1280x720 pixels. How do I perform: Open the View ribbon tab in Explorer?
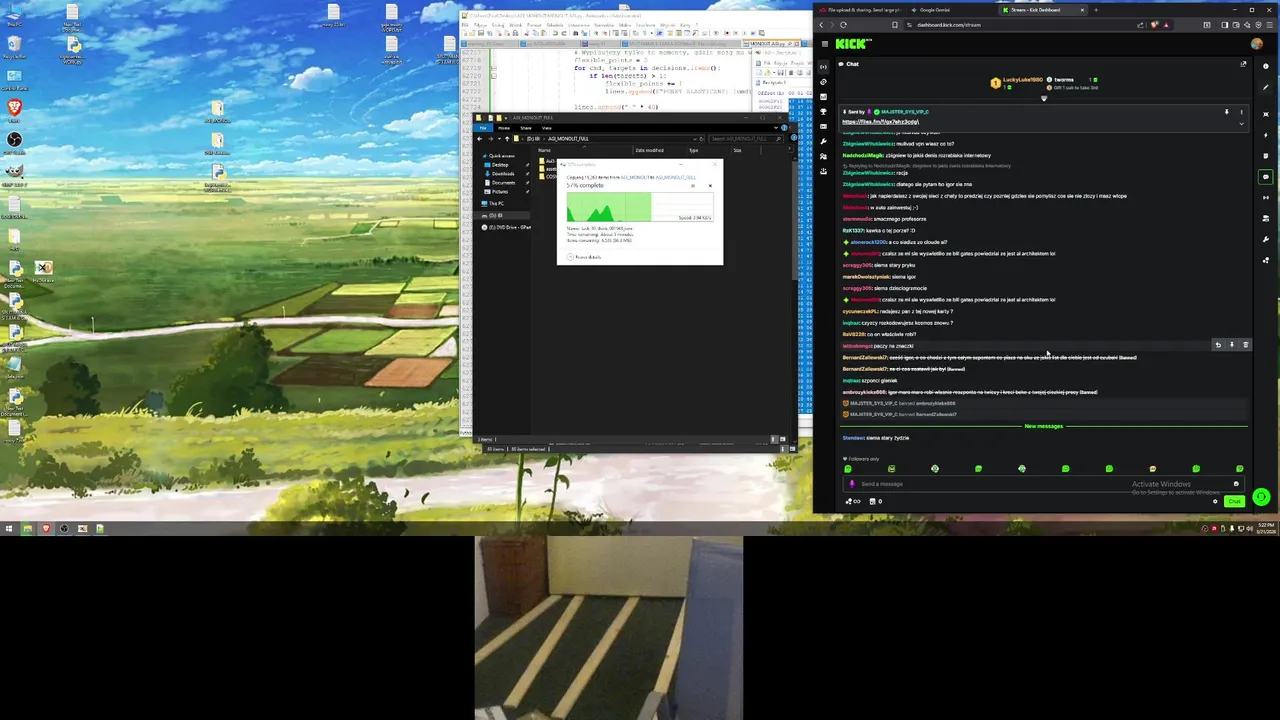(547, 128)
